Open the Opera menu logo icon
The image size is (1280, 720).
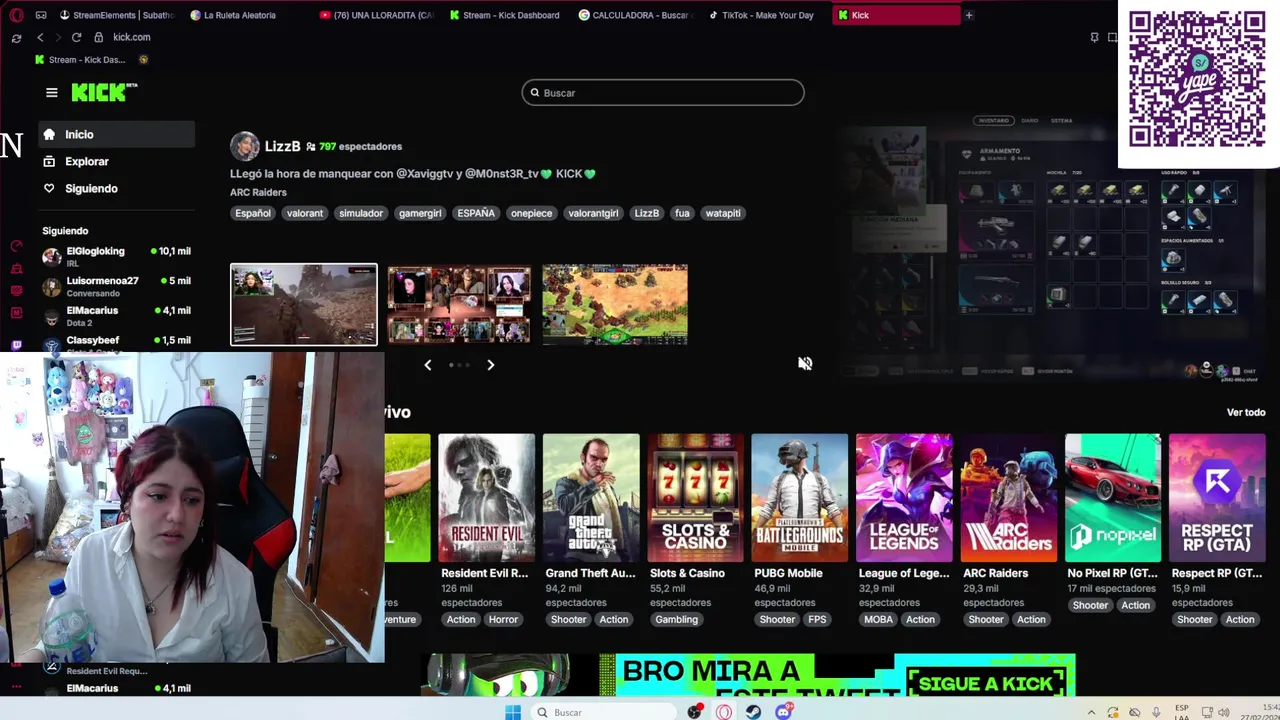[x=15, y=15]
